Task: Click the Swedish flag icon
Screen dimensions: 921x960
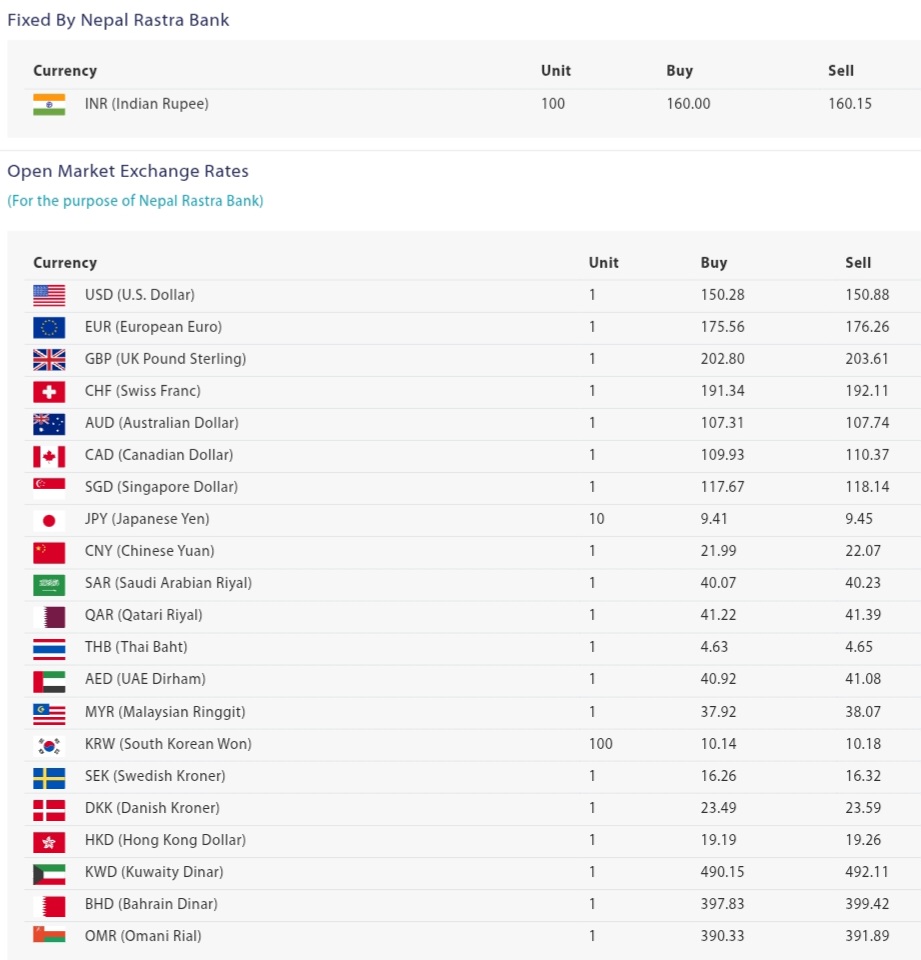Action: click(x=49, y=777)
